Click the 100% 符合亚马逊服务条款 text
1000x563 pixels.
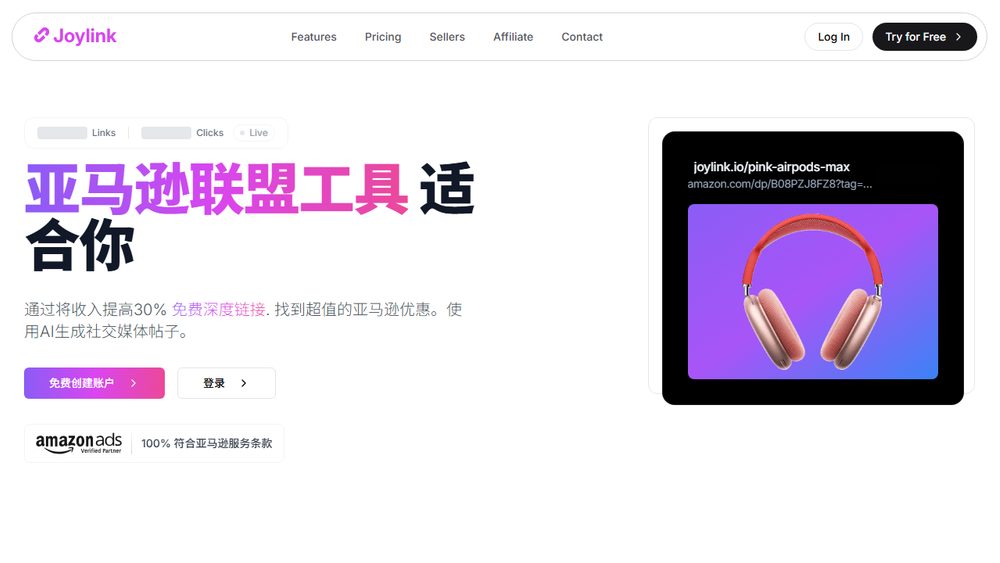[207, 443]
